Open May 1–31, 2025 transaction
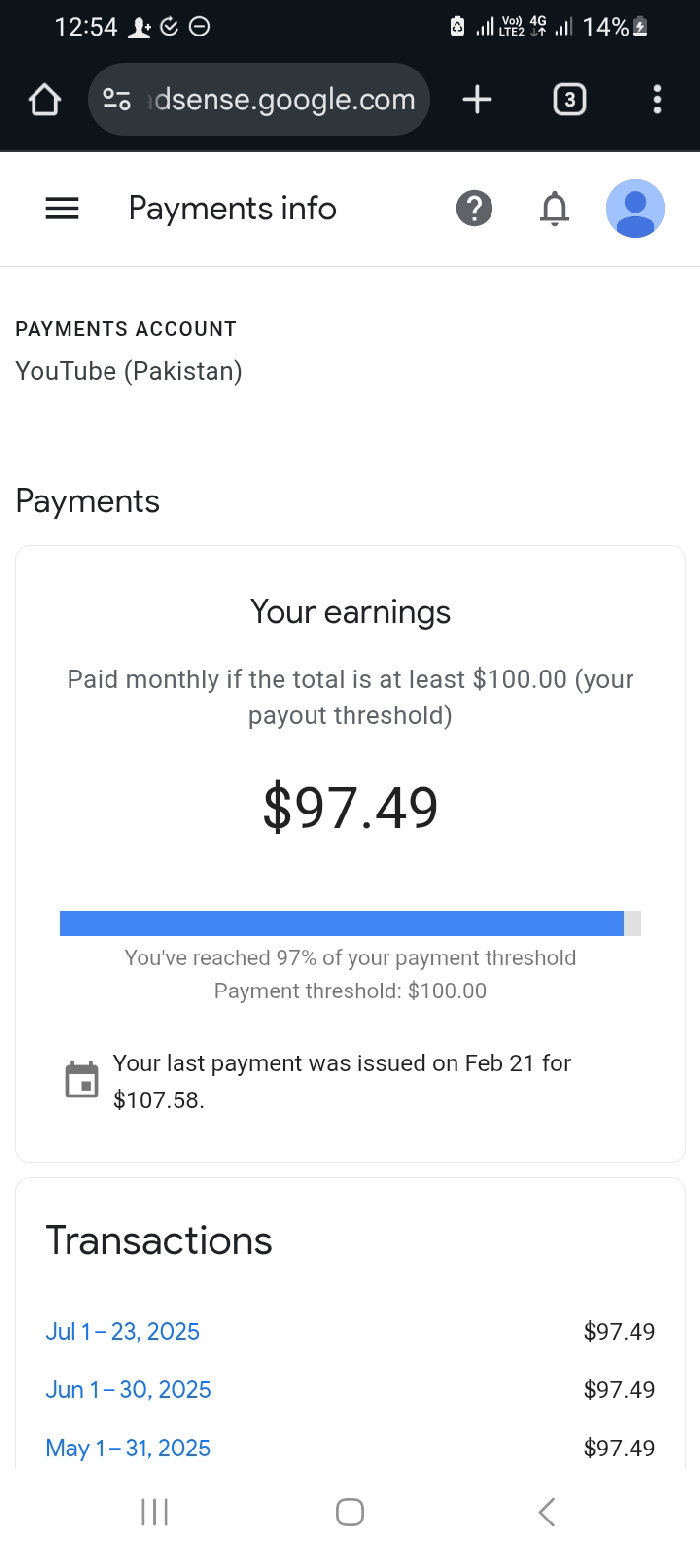This screenshot has height=1556, width=700. tap(128, 1447)
